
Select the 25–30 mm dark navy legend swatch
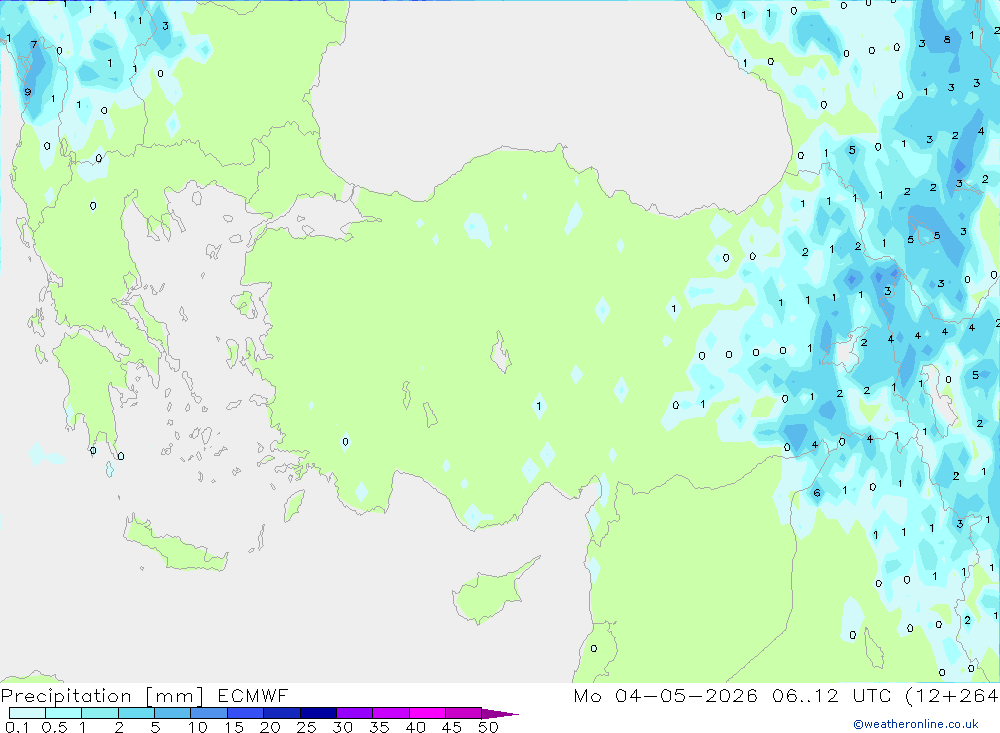coord(318,713)
